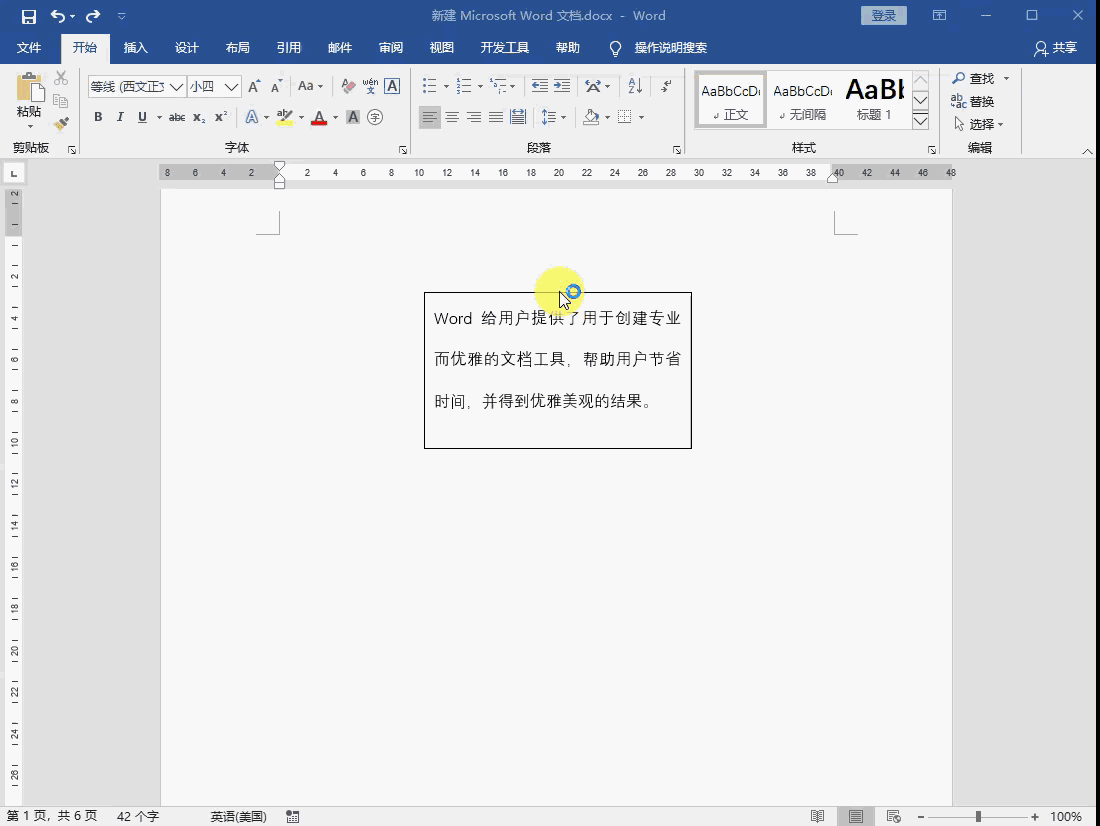Open the font size dropdown (小四)
Image resolution: width=1100 pixels, height=826 pixels.
232,86
